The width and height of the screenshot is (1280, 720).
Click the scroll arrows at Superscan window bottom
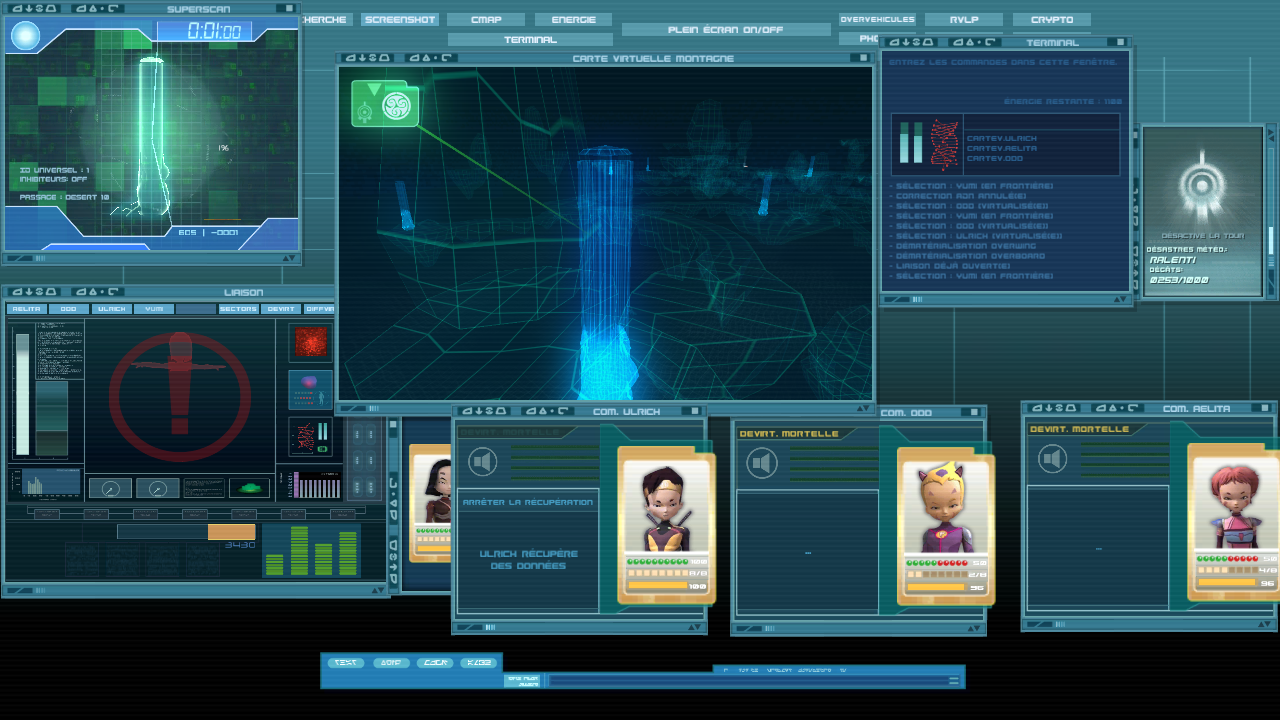point(289,258)
